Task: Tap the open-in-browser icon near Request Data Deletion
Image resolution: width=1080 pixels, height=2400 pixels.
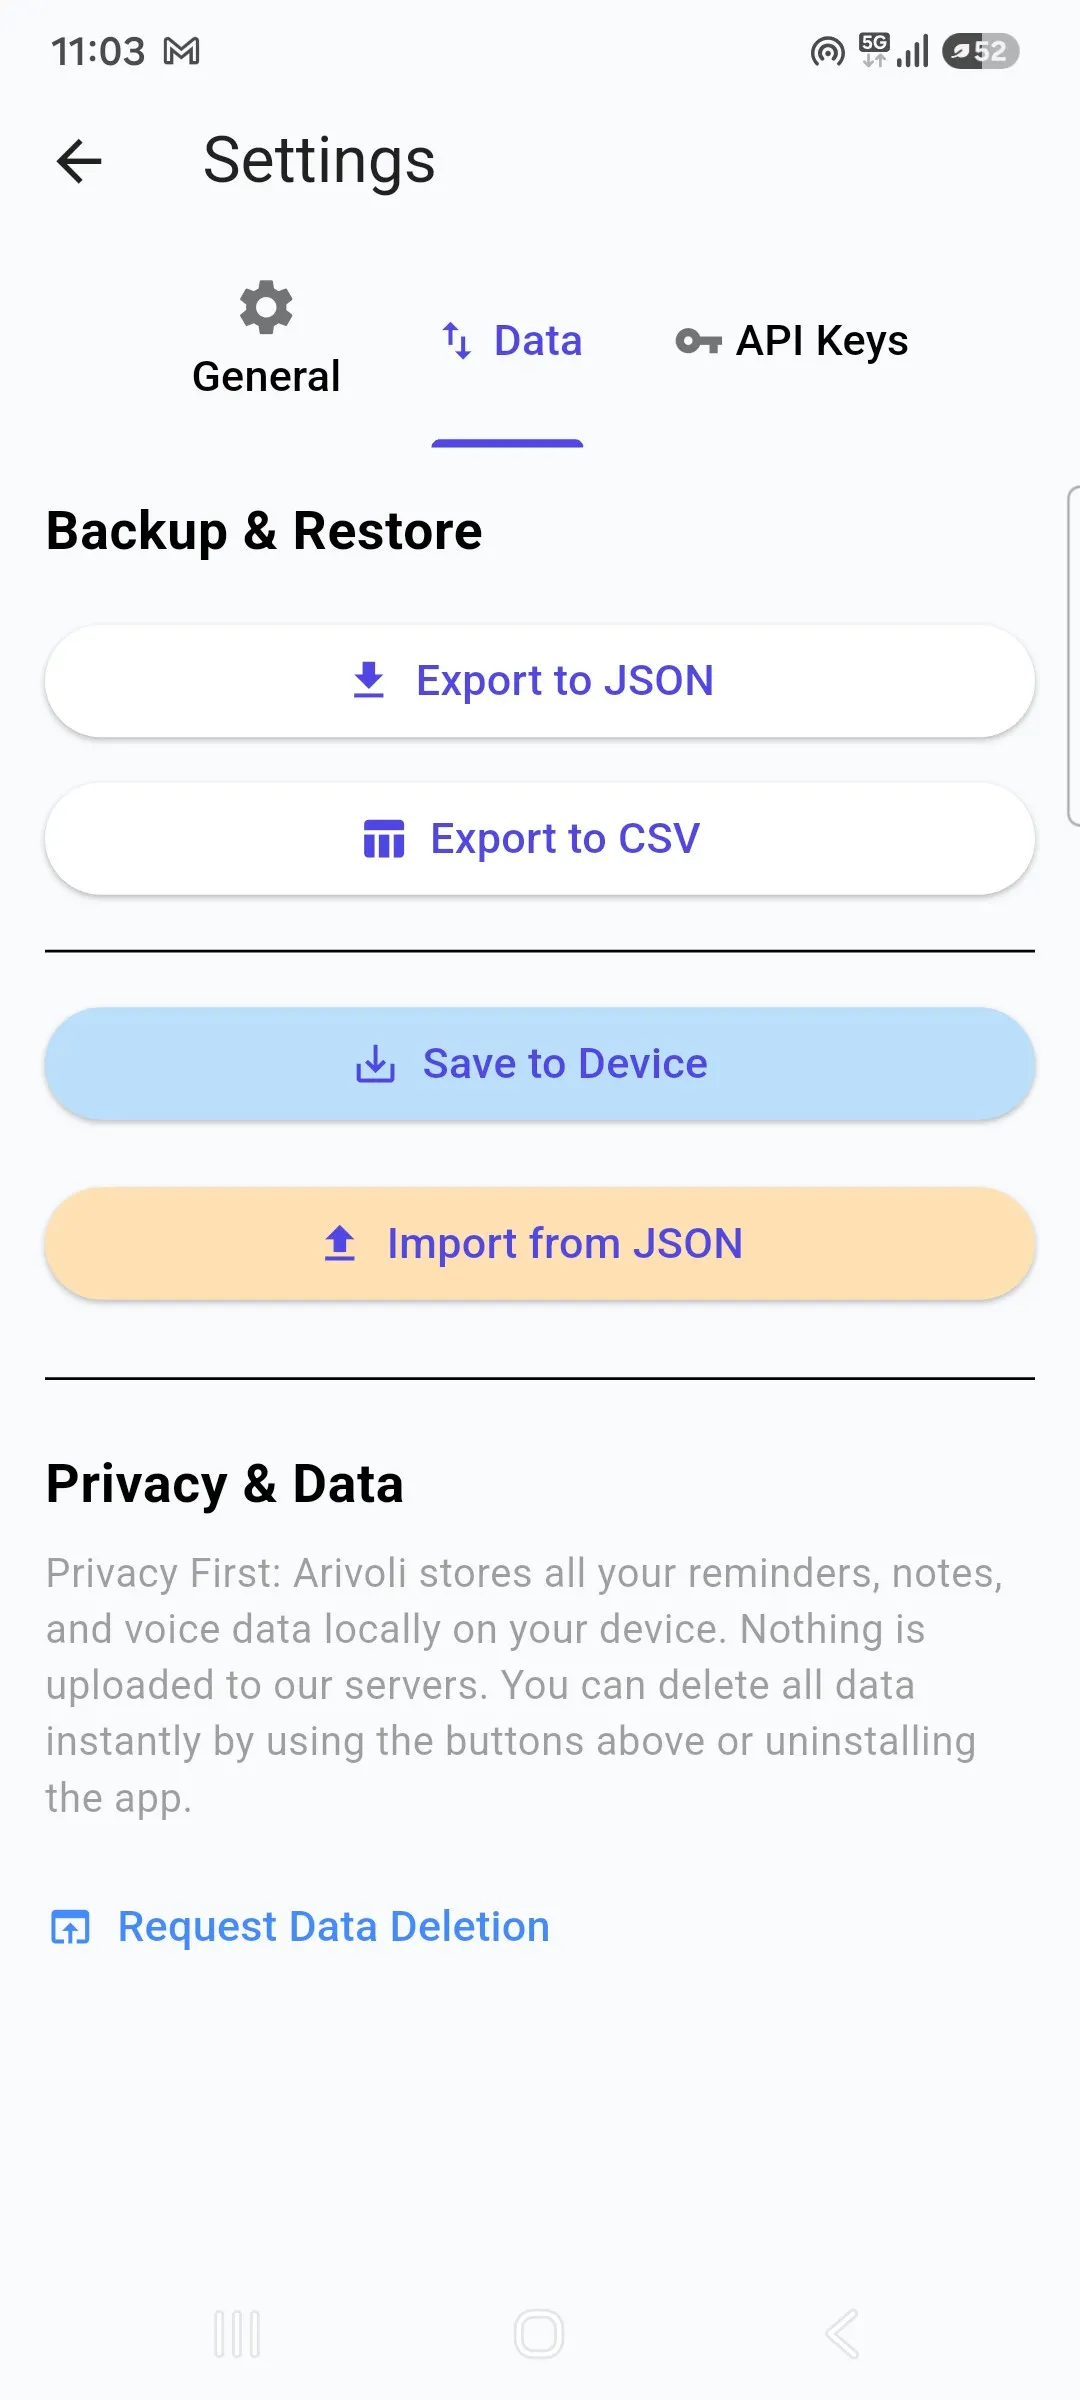Action: (x=70, y=1927)
